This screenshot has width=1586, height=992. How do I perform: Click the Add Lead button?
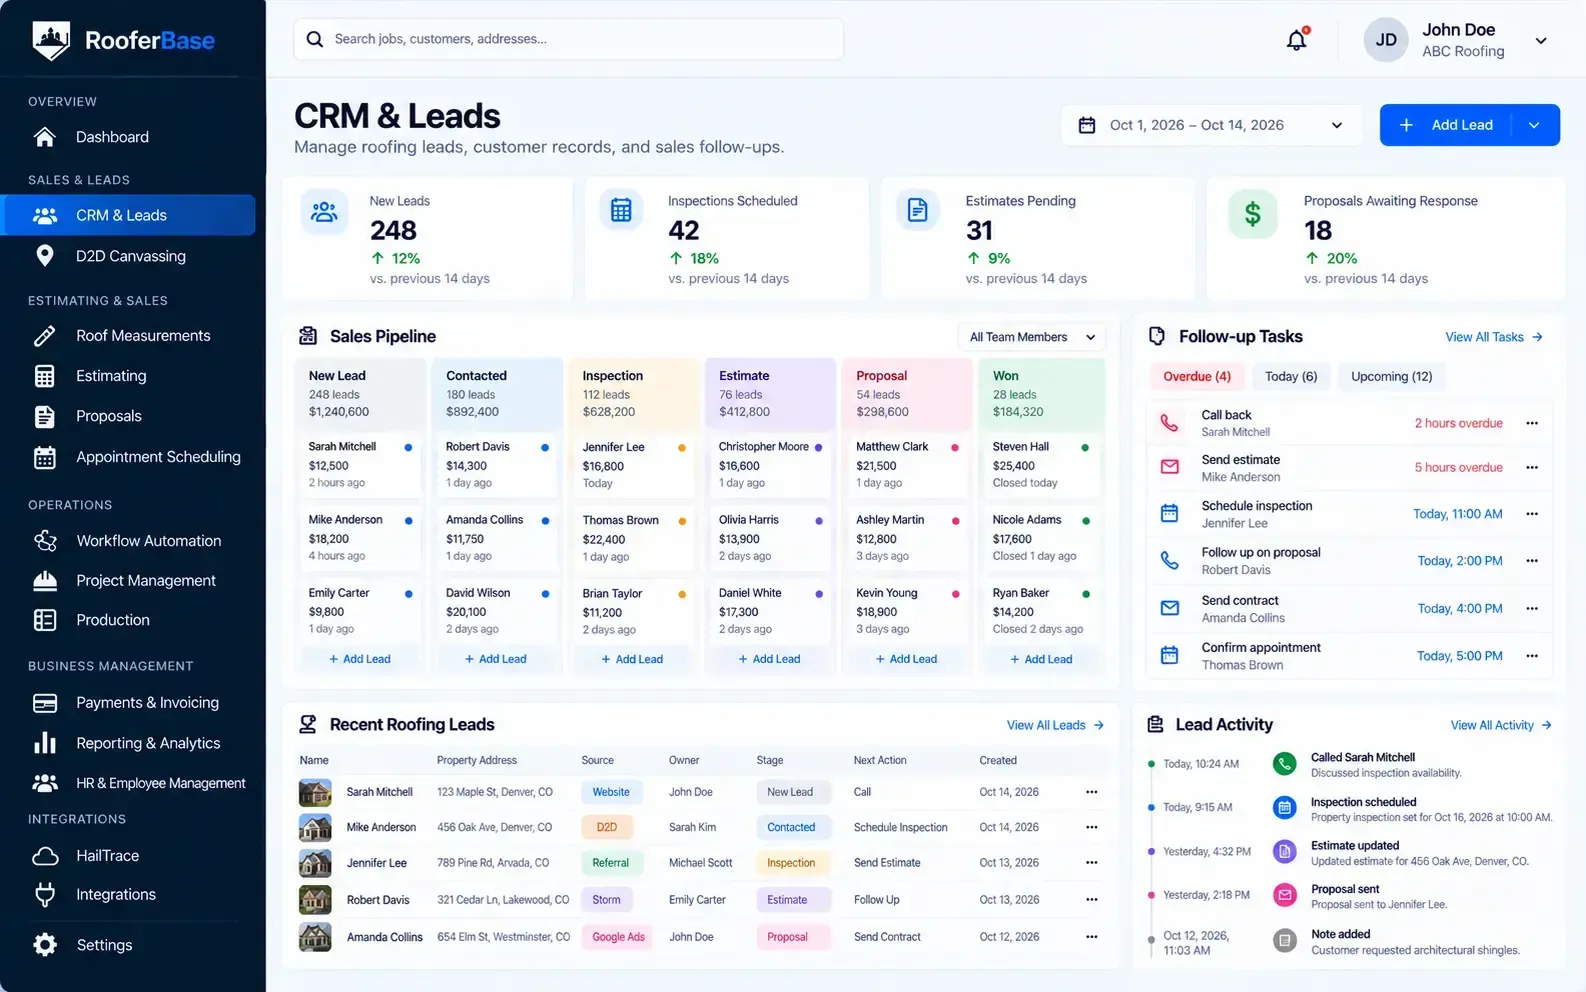[1448, 125]
